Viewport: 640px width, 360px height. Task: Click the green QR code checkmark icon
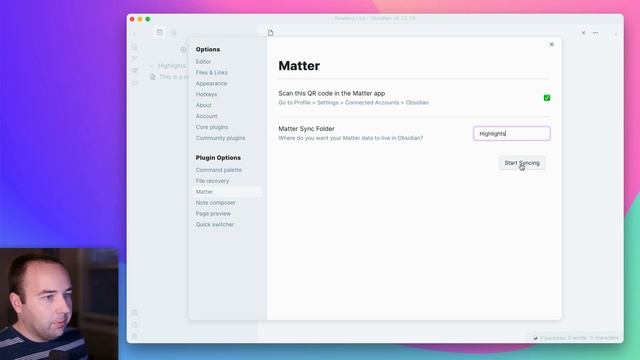tap(547, 98)
